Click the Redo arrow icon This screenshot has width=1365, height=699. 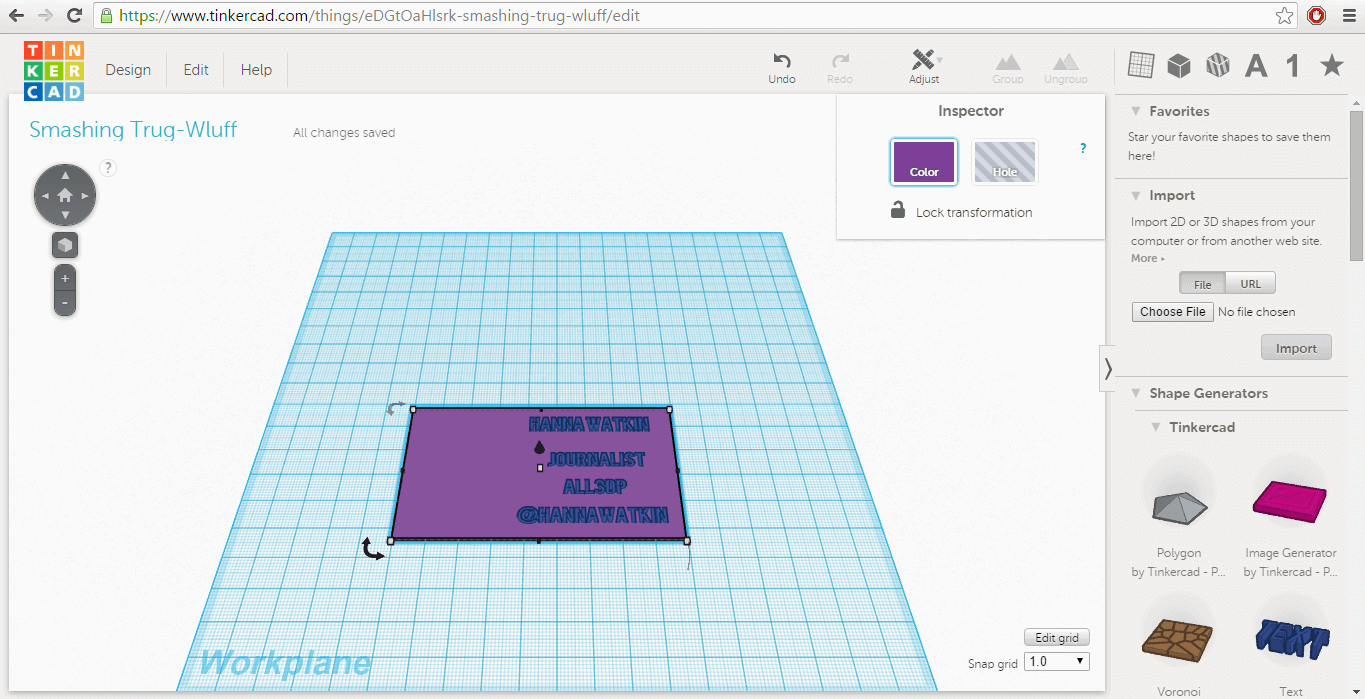tap(840, 61)
